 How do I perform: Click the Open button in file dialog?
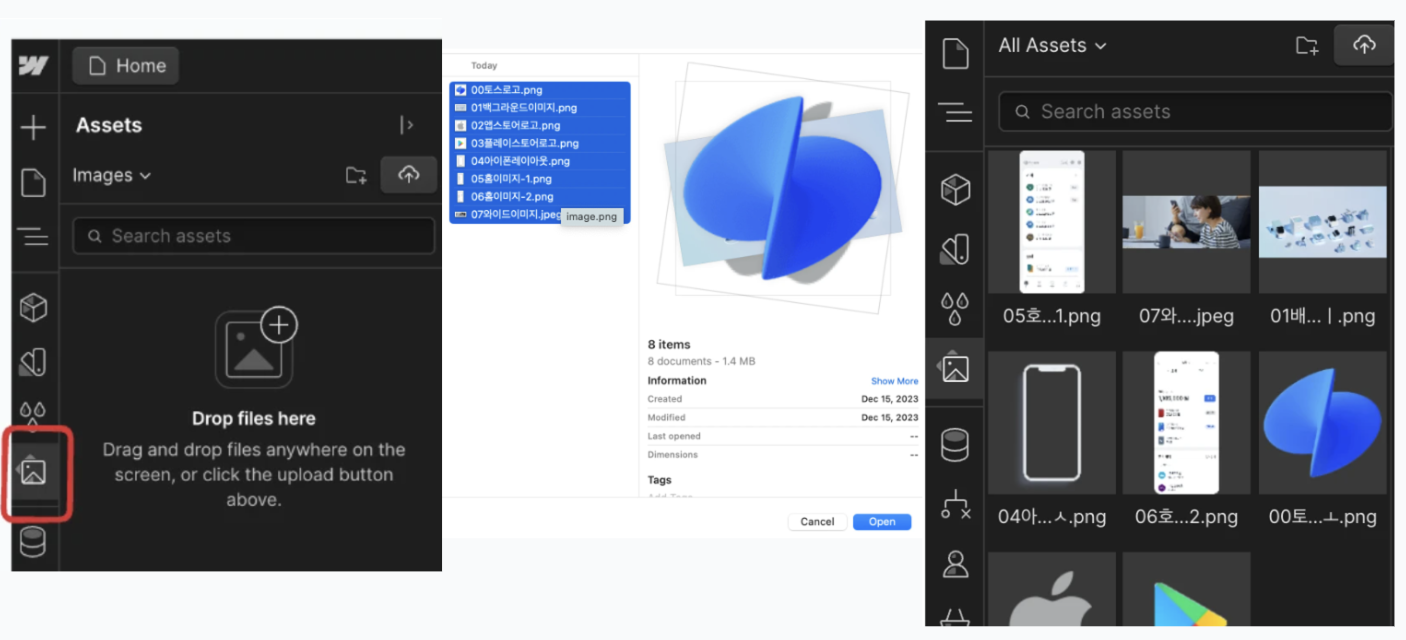882,522
